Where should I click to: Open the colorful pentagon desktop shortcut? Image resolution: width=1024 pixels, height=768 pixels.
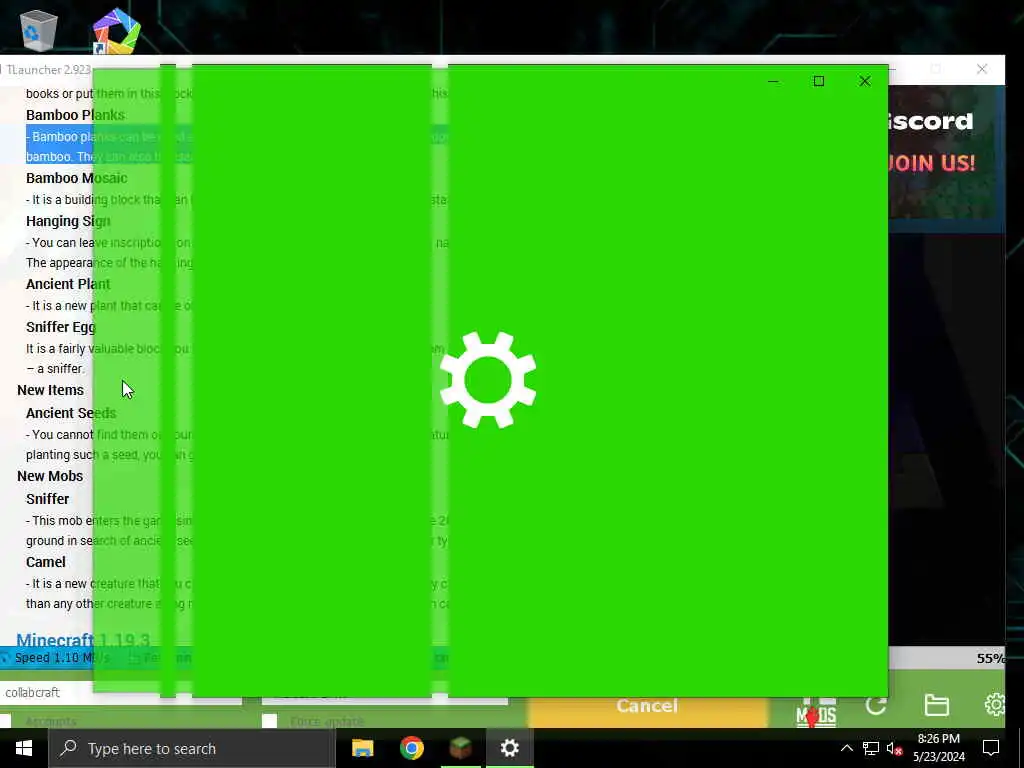click(x=116, y=30)
